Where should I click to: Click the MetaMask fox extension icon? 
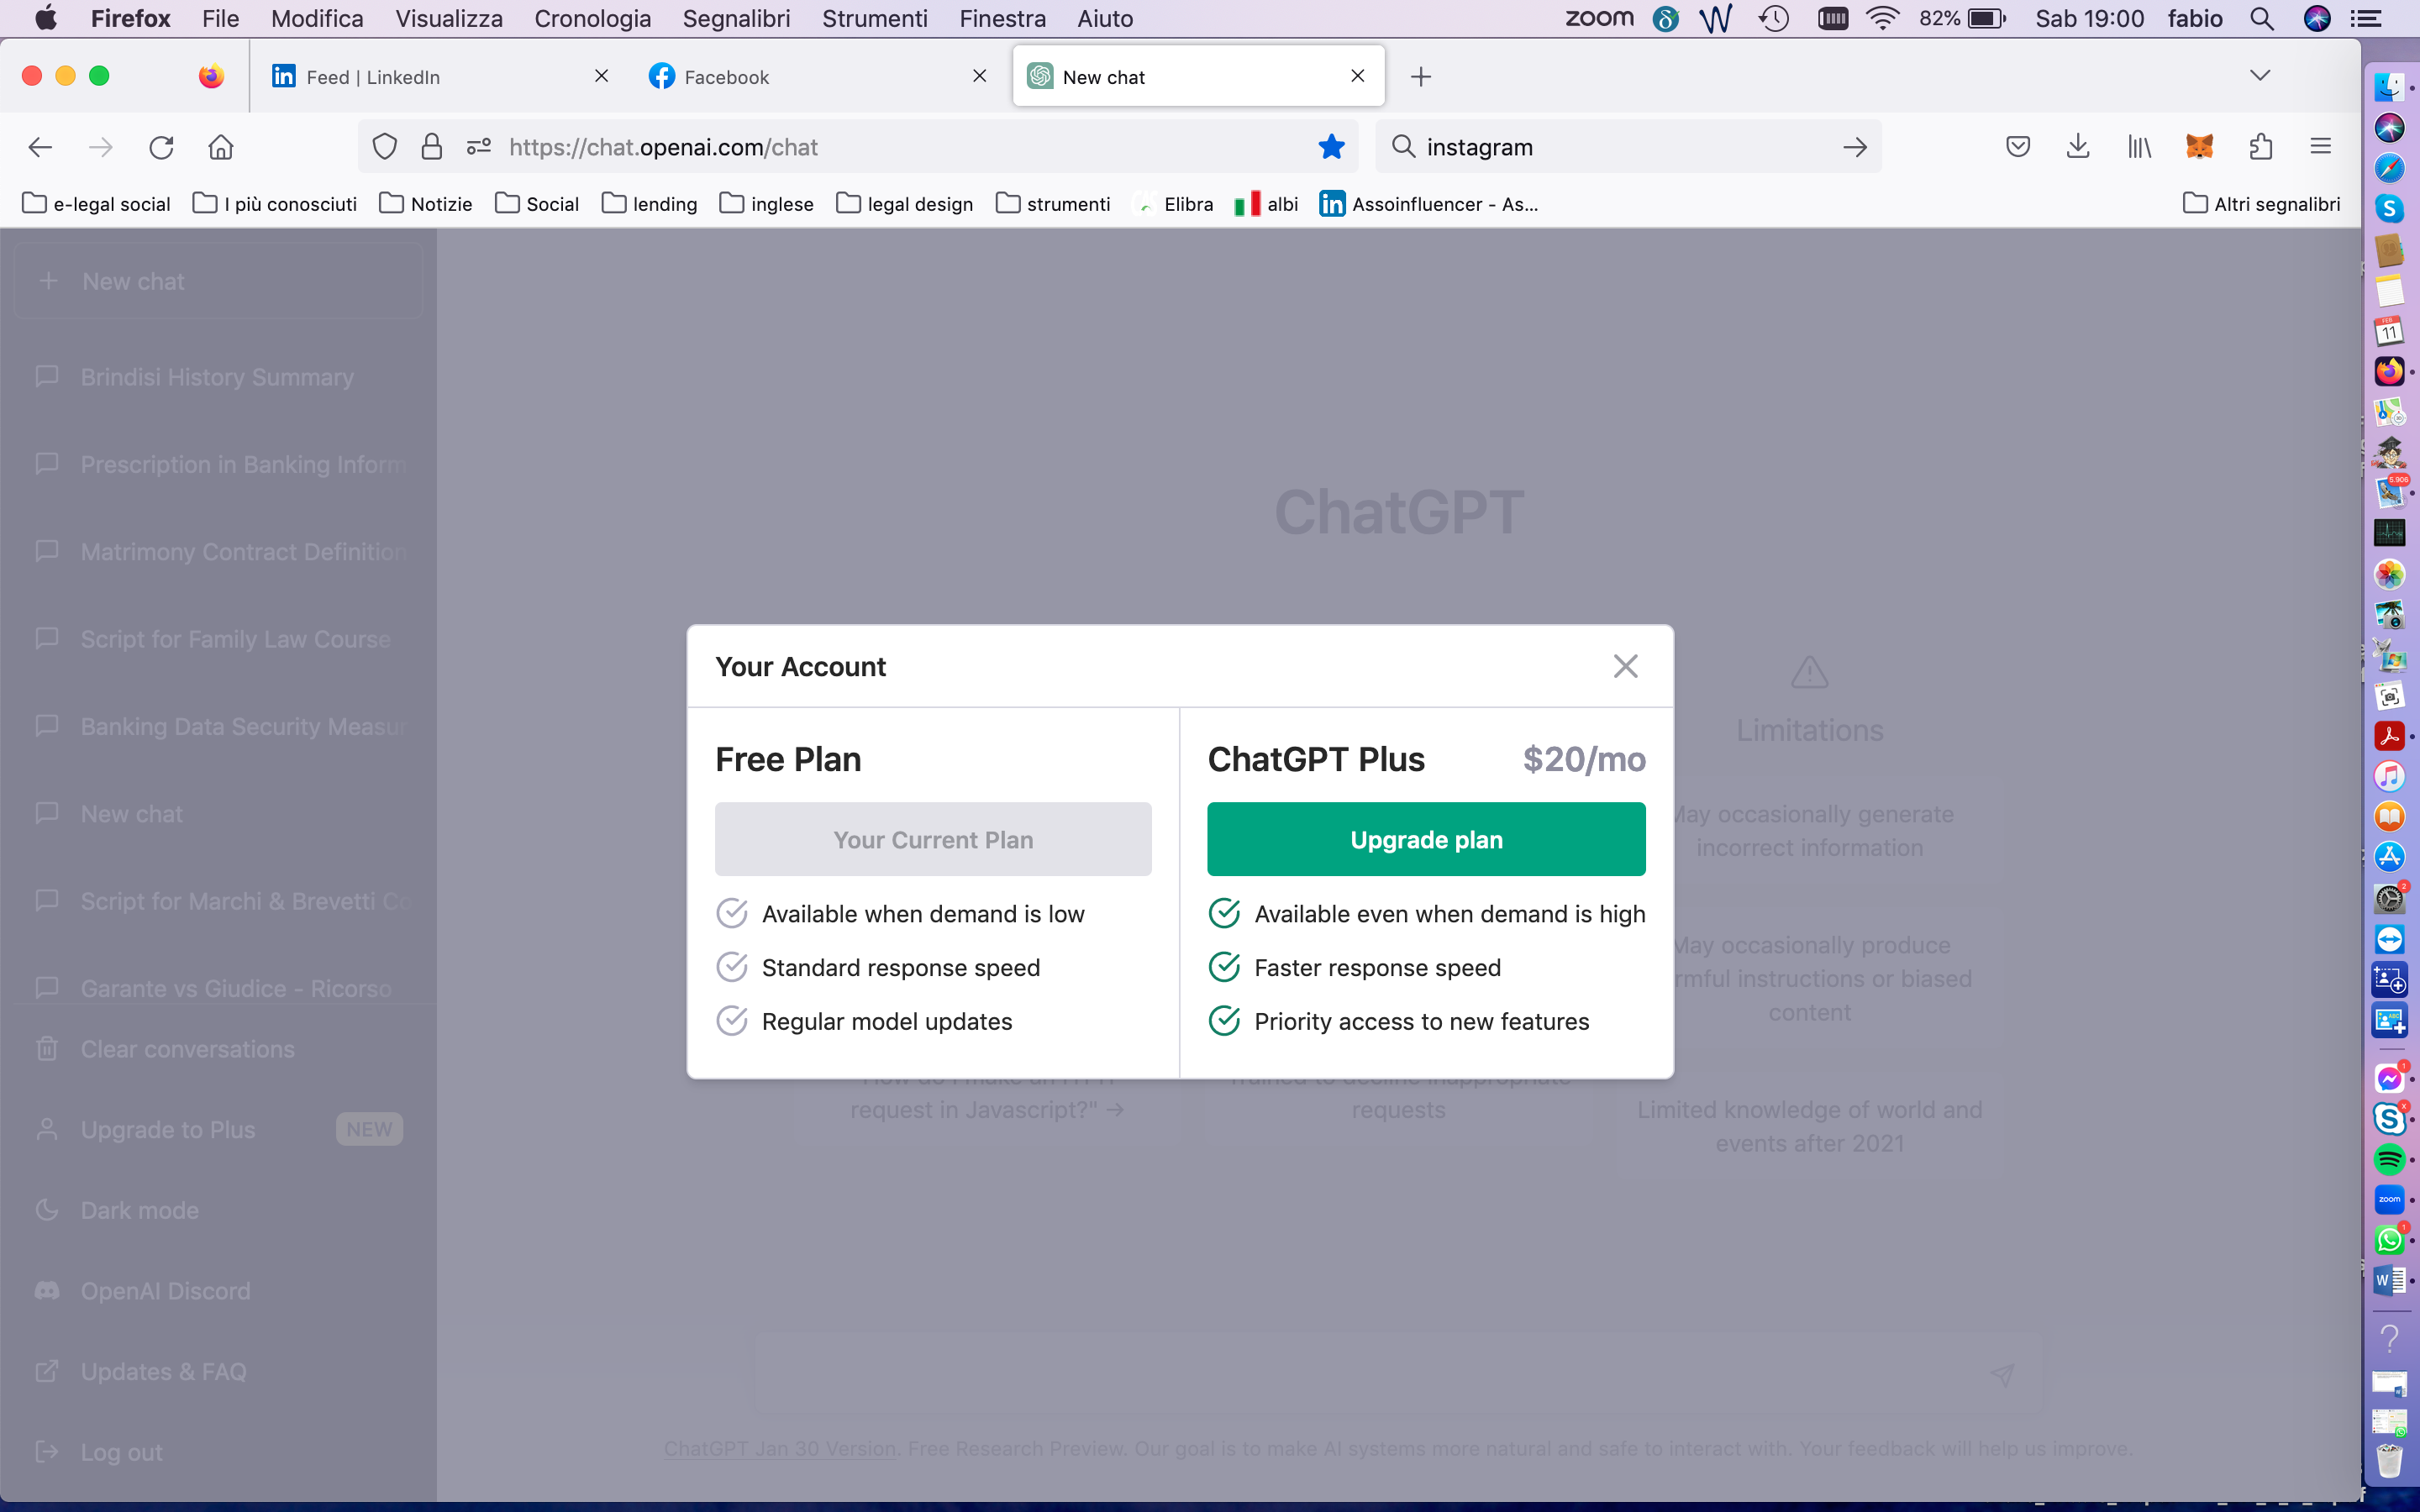[x=2199, y=147]
